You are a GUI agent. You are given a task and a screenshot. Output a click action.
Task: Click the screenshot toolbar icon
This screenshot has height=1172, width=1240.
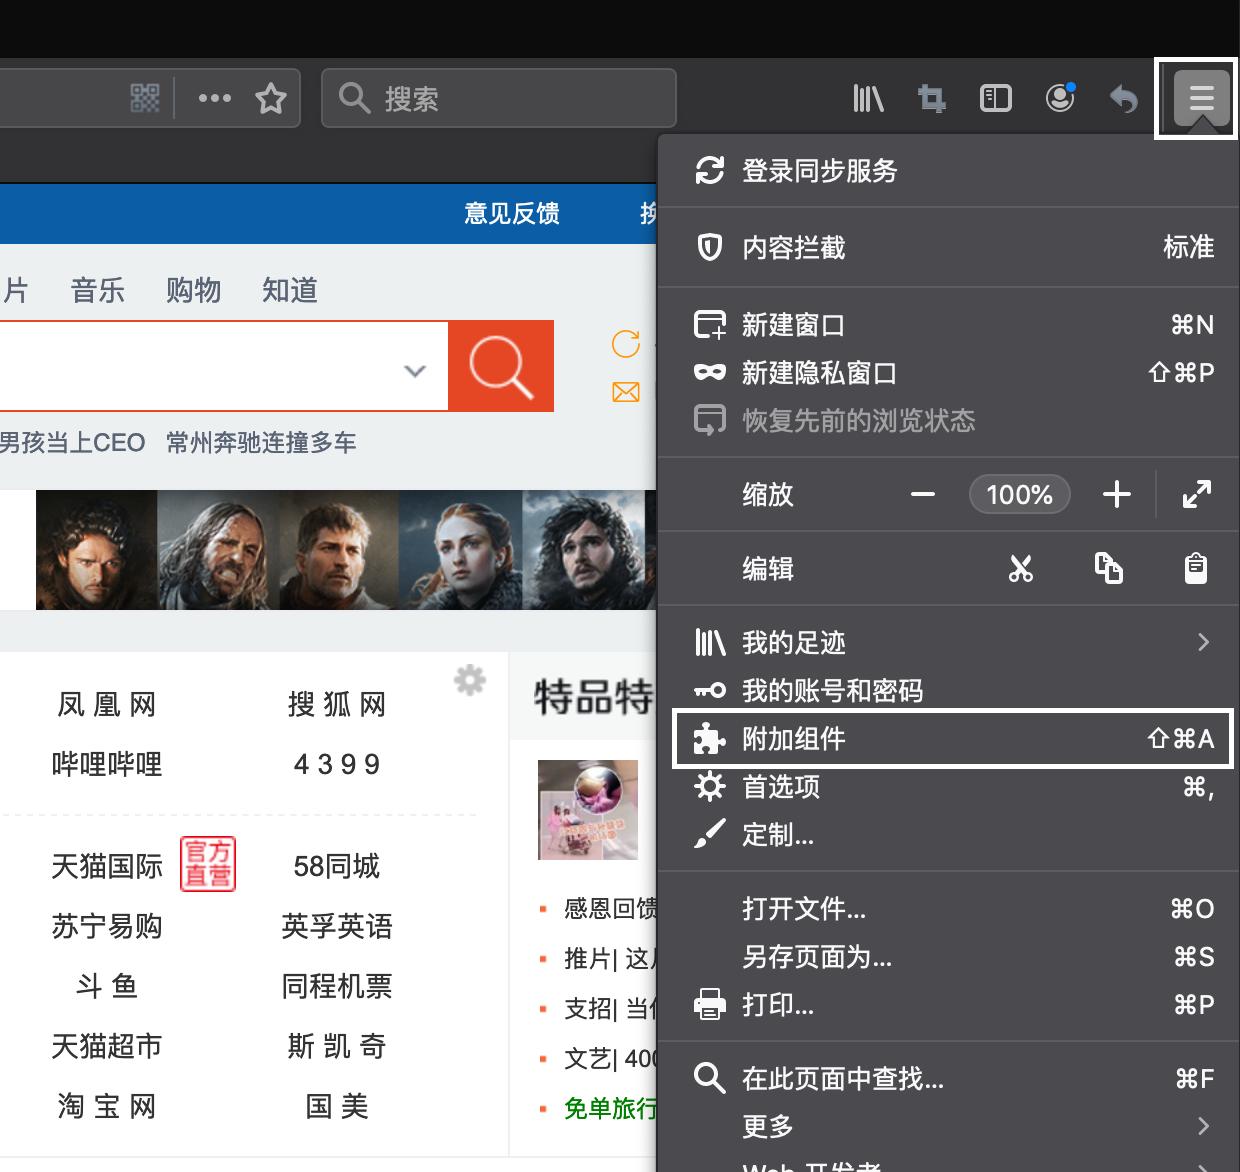click(x=931, y=98)
